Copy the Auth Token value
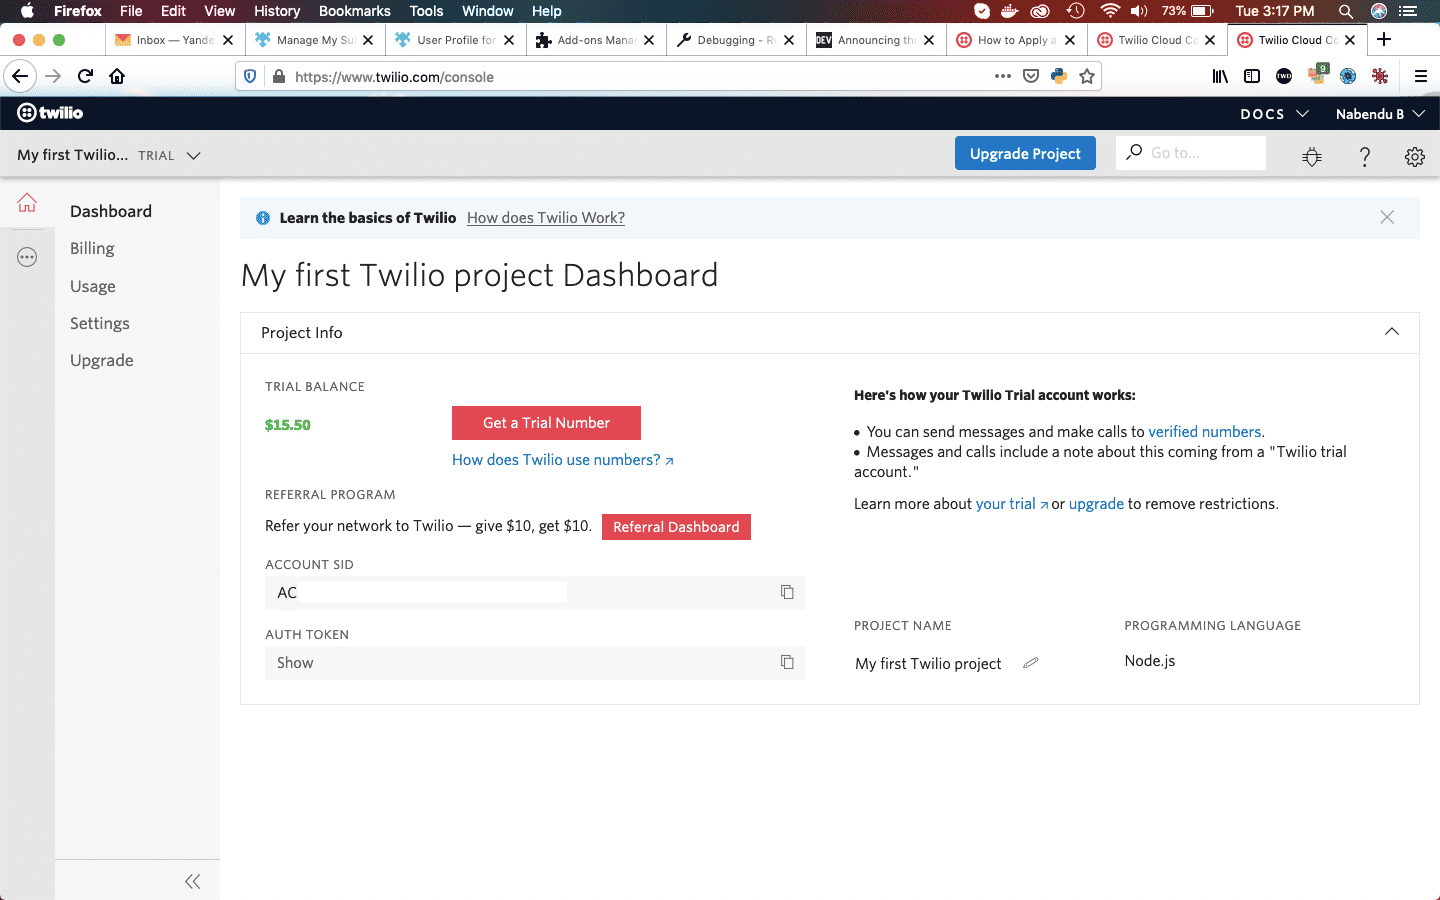1440x900 pixels. point(787,662)
